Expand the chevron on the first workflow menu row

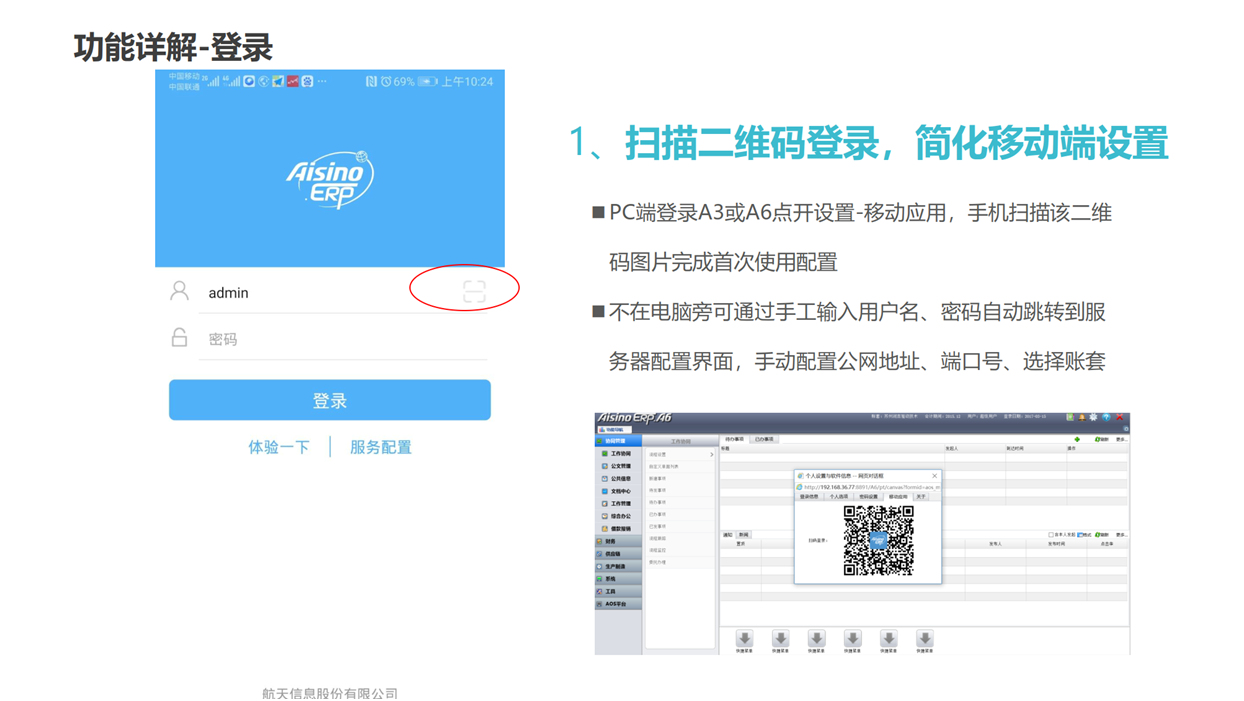pos(711,455)
